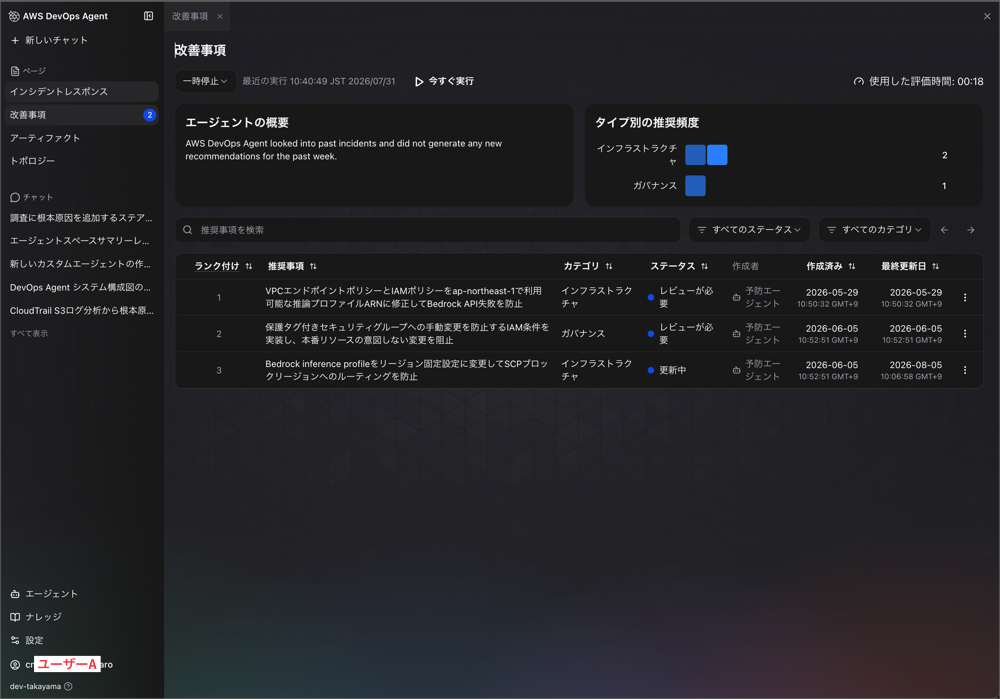Go to previous page with left arrow
The height and width of the screenshot is (699, 1000).
point(945,230)
